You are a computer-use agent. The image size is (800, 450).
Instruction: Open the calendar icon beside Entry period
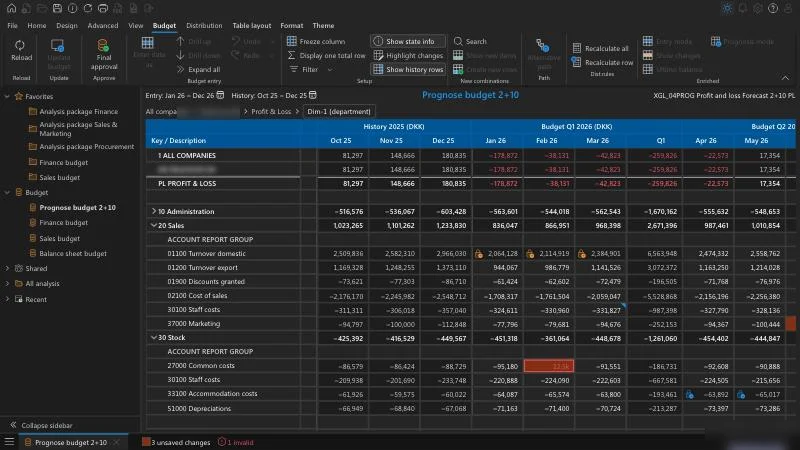point(220,95)
